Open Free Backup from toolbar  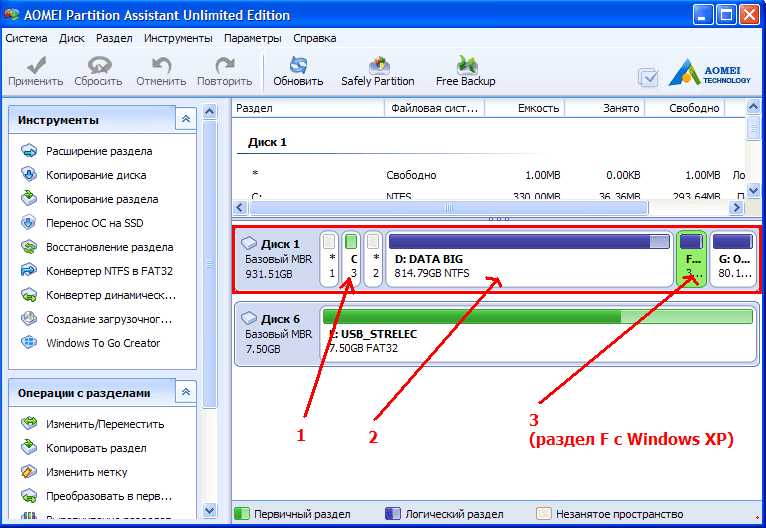[x=466, y=71]
